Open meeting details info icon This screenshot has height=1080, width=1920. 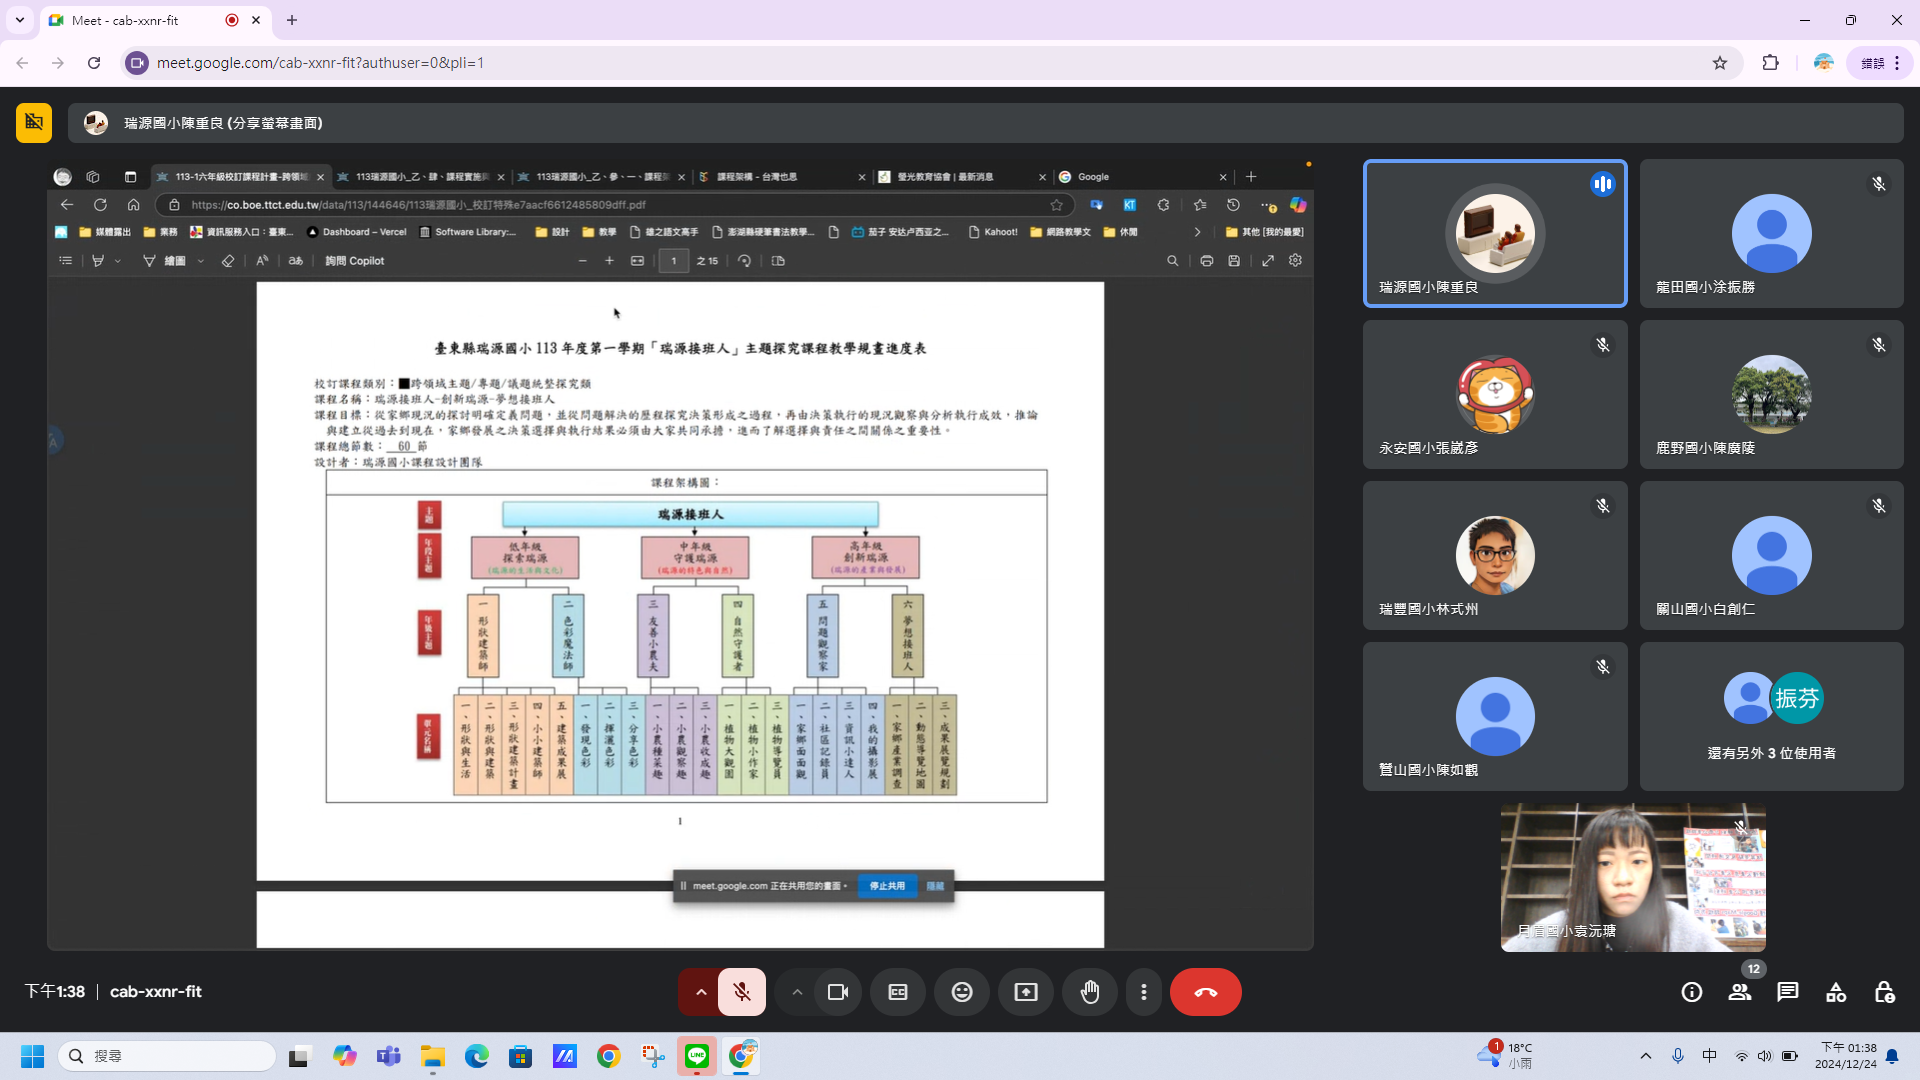click(x=1692, y=992)
